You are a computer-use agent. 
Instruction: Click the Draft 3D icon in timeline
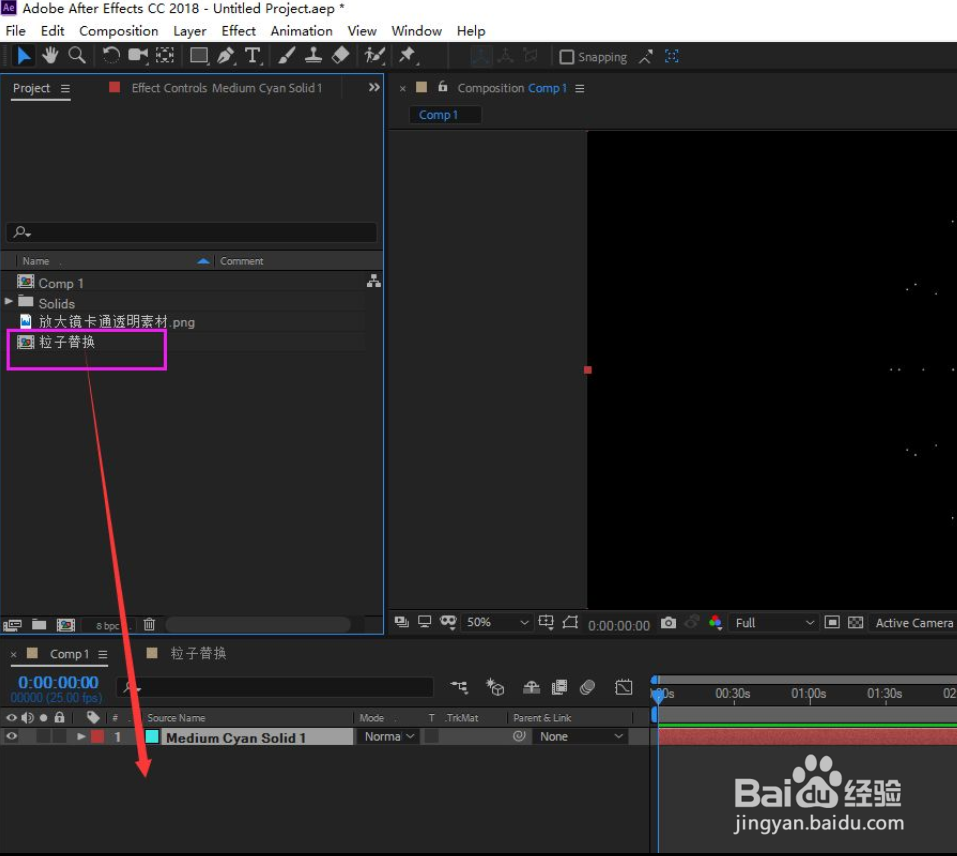(x=495, y=688)
